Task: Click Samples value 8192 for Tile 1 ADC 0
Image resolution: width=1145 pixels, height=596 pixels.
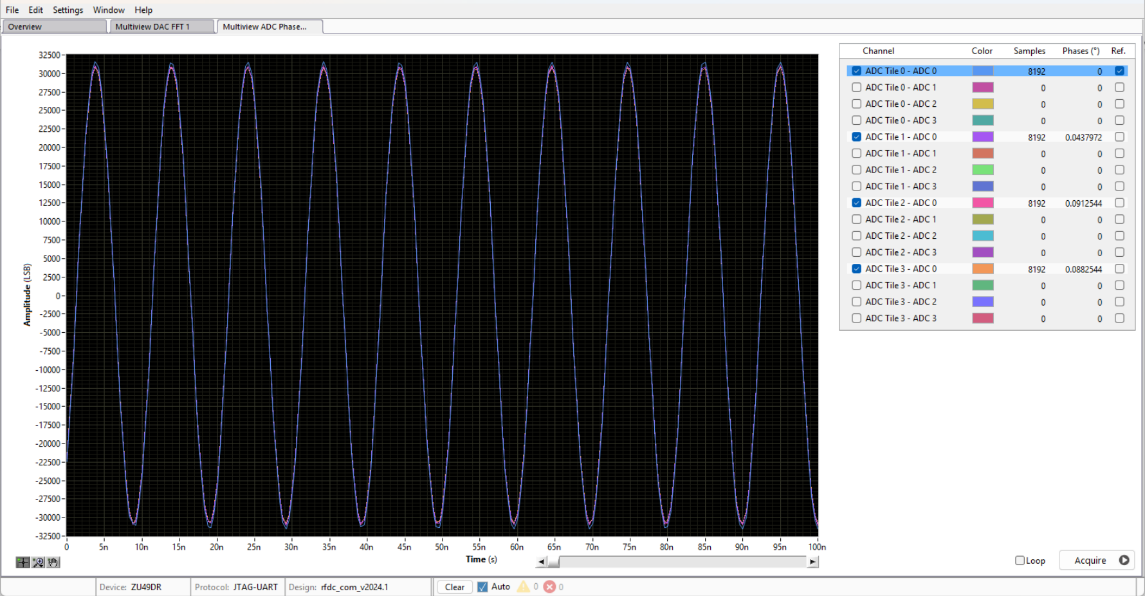Action: 1036,137
